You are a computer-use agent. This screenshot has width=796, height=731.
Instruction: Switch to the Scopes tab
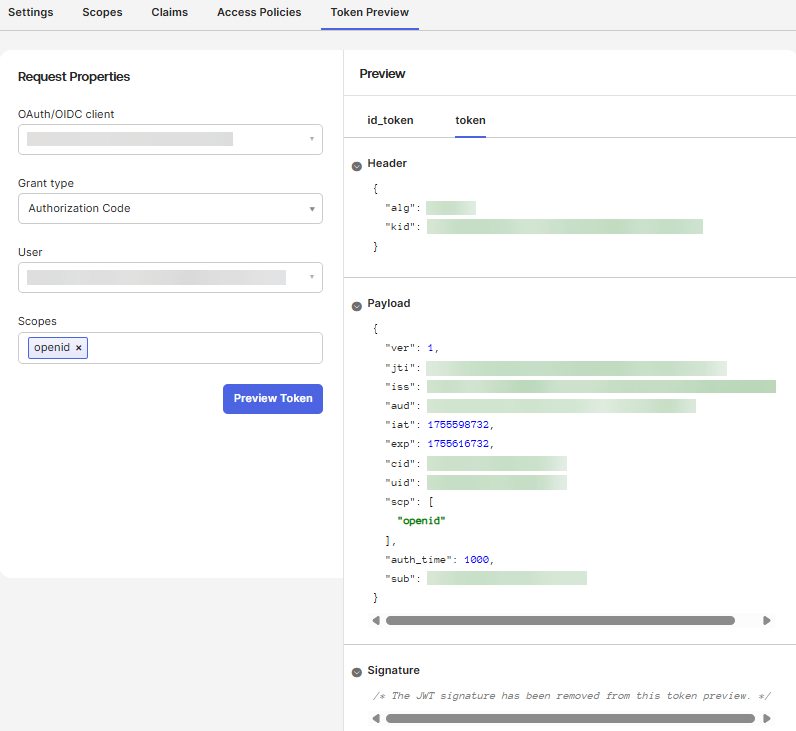pos(102,12)
